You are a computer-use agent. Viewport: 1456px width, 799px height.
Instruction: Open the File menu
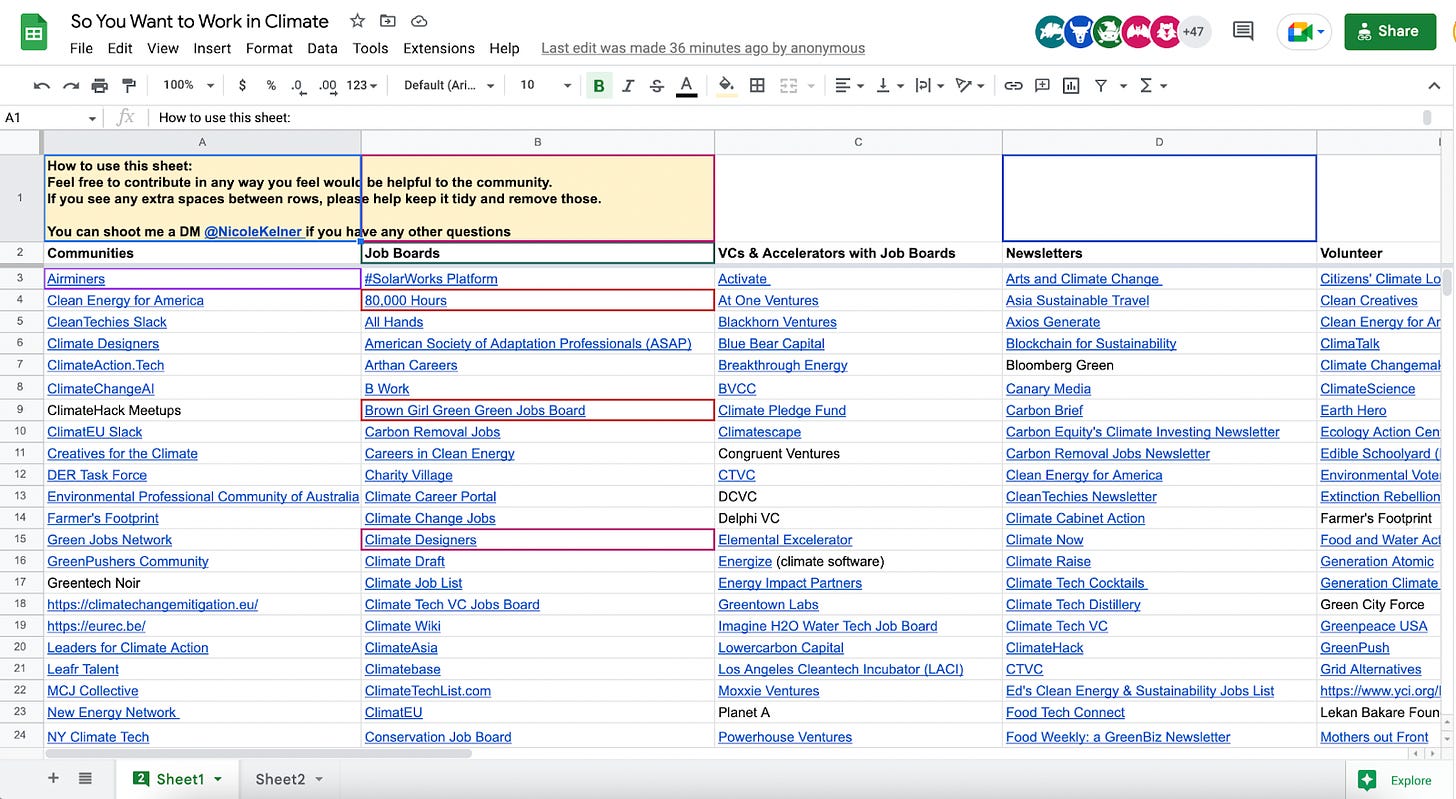point(81,48)
